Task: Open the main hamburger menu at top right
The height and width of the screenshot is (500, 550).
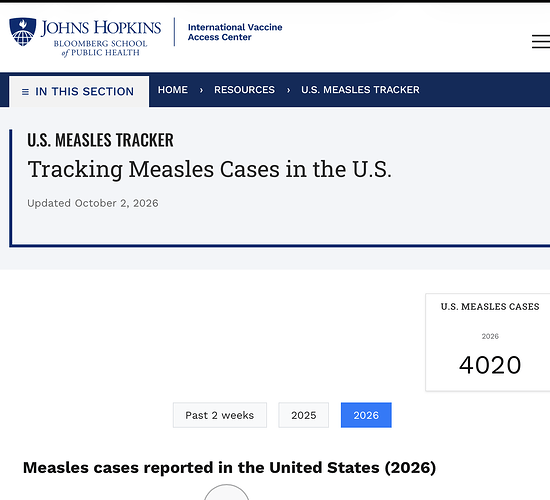Action: 541,41
